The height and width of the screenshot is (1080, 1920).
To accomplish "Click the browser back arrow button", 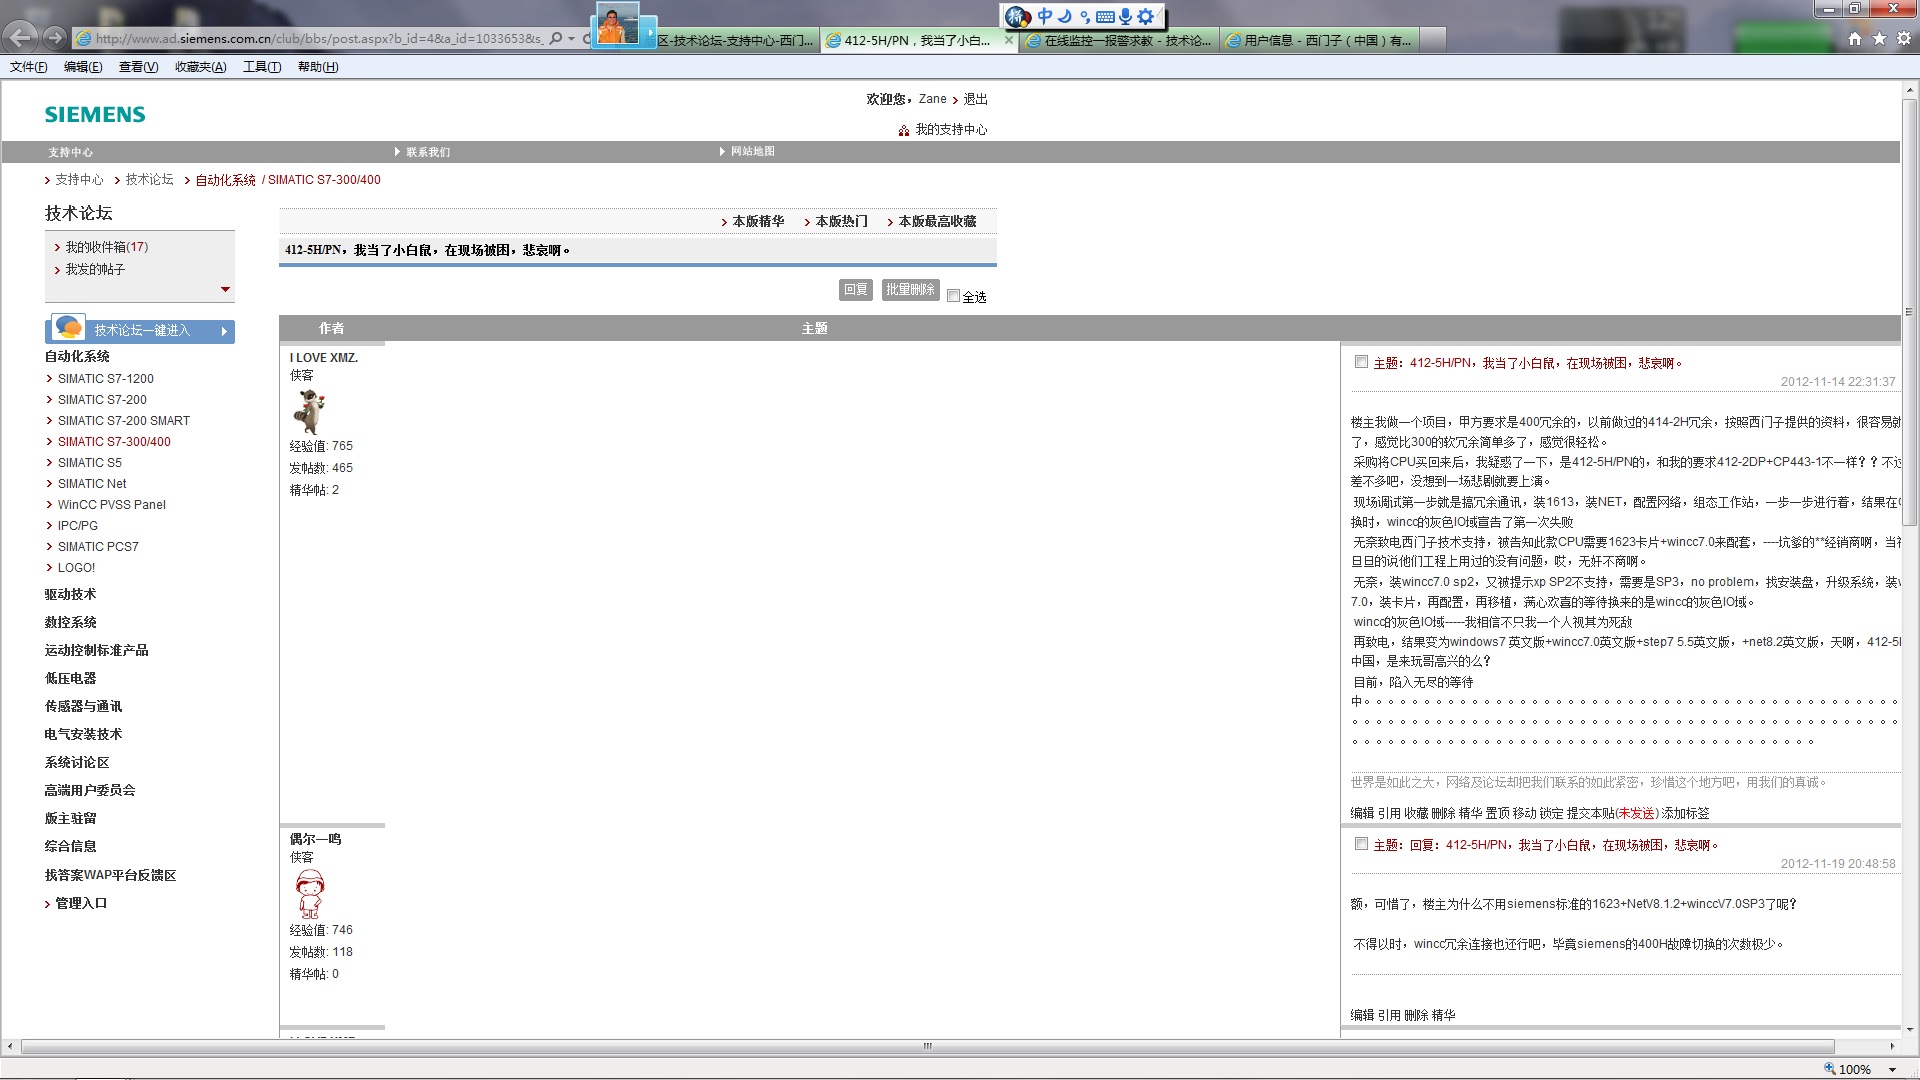I will pos(20,38).
